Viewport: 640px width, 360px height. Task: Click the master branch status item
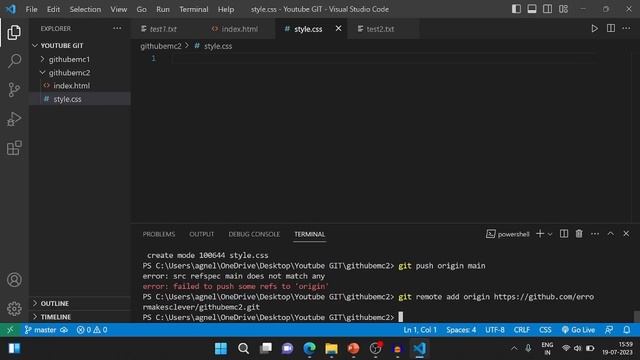tap(40, 330)
